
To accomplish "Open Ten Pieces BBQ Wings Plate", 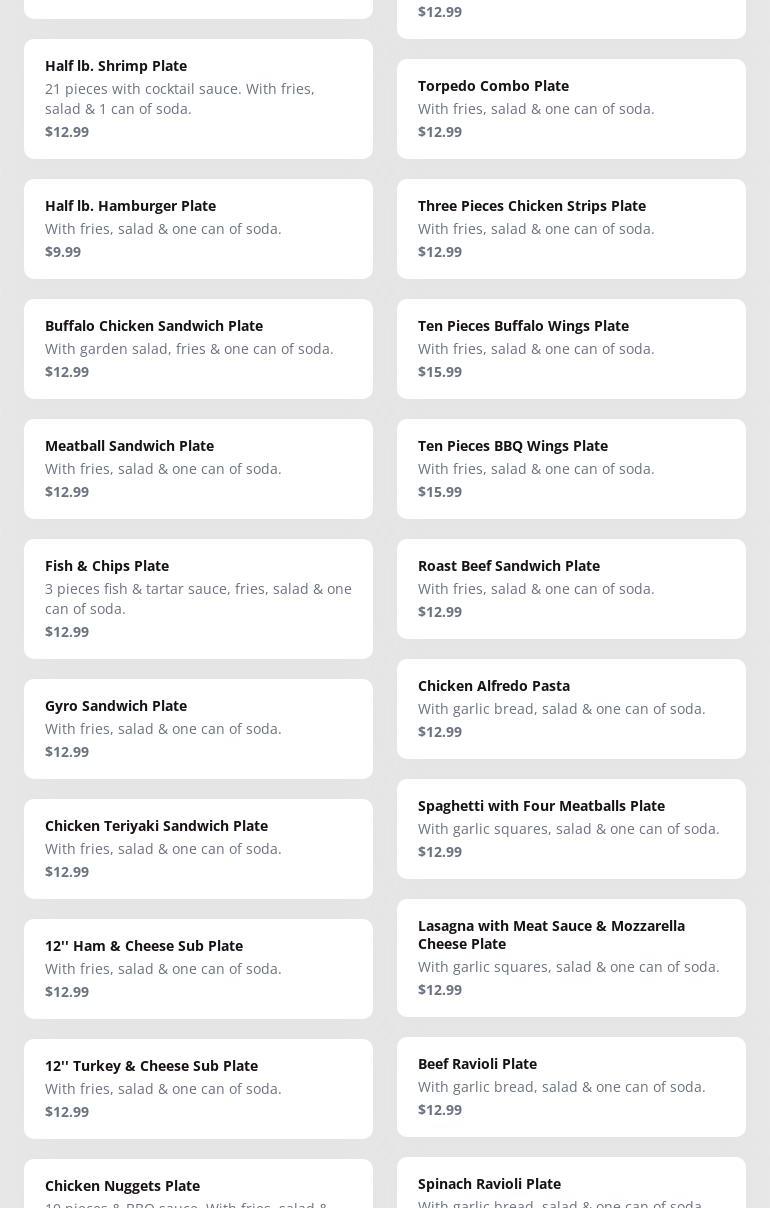I will pos(571,468).
